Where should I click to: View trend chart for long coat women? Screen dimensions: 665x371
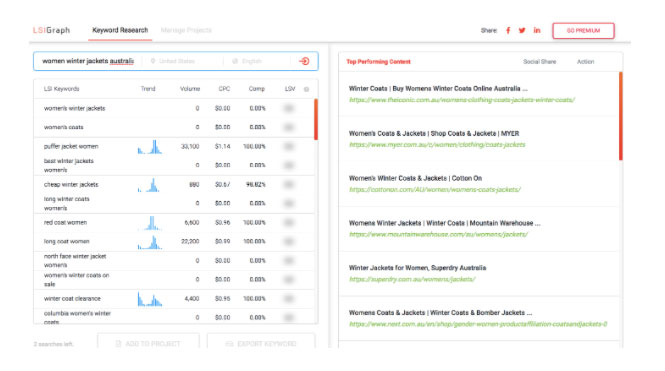click(x=150, y=242)
